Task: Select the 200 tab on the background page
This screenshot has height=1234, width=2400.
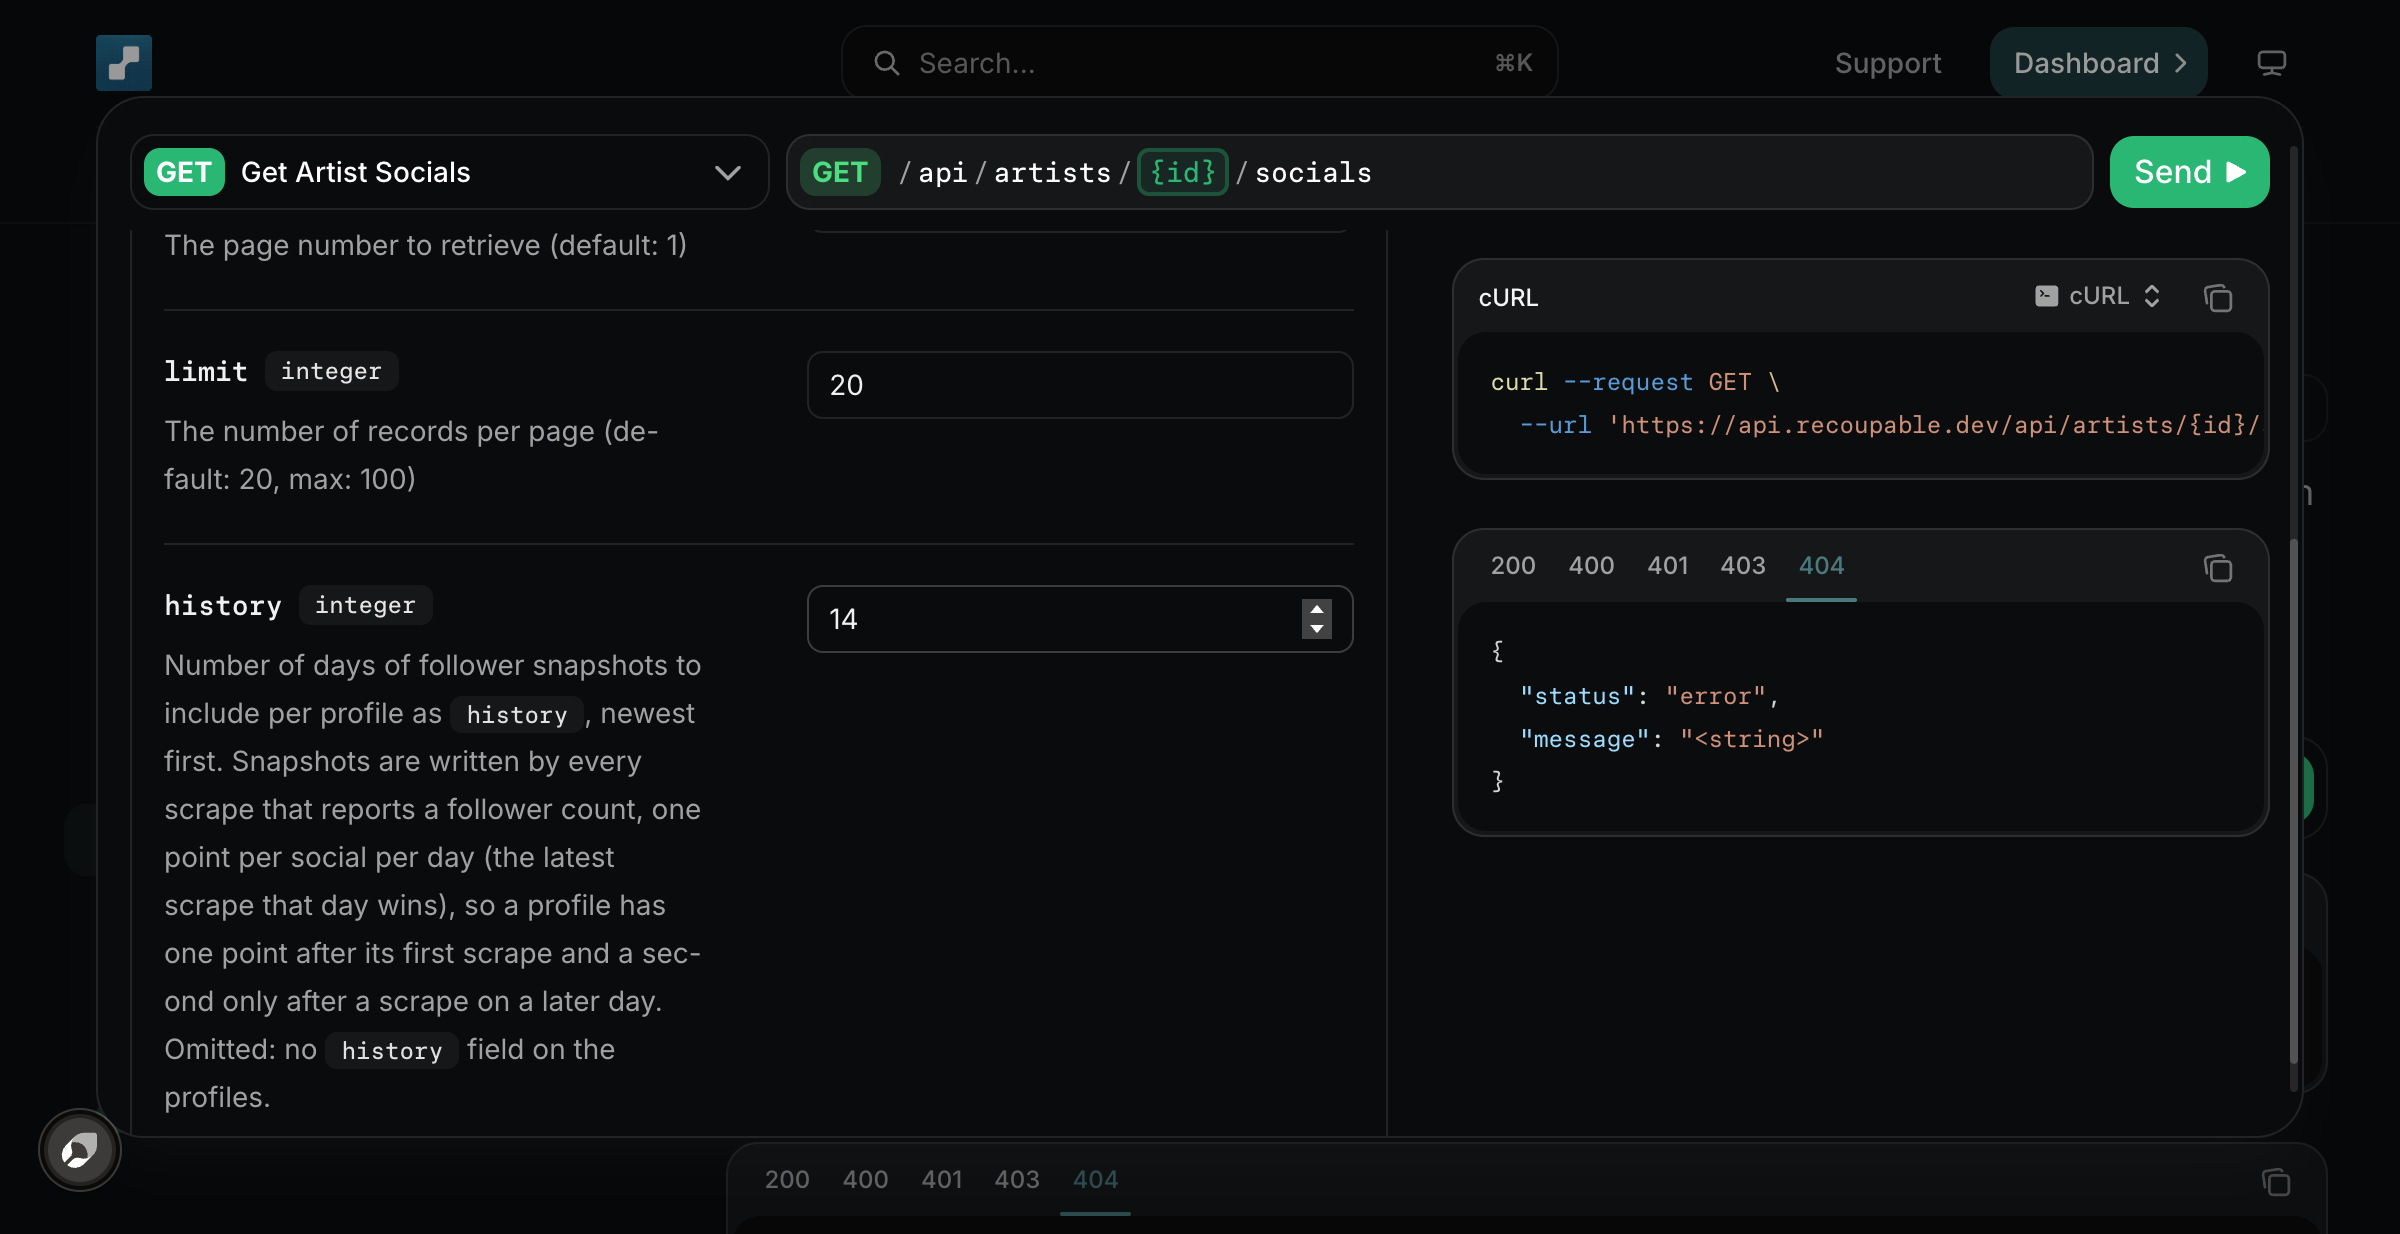Action: 787,1180
